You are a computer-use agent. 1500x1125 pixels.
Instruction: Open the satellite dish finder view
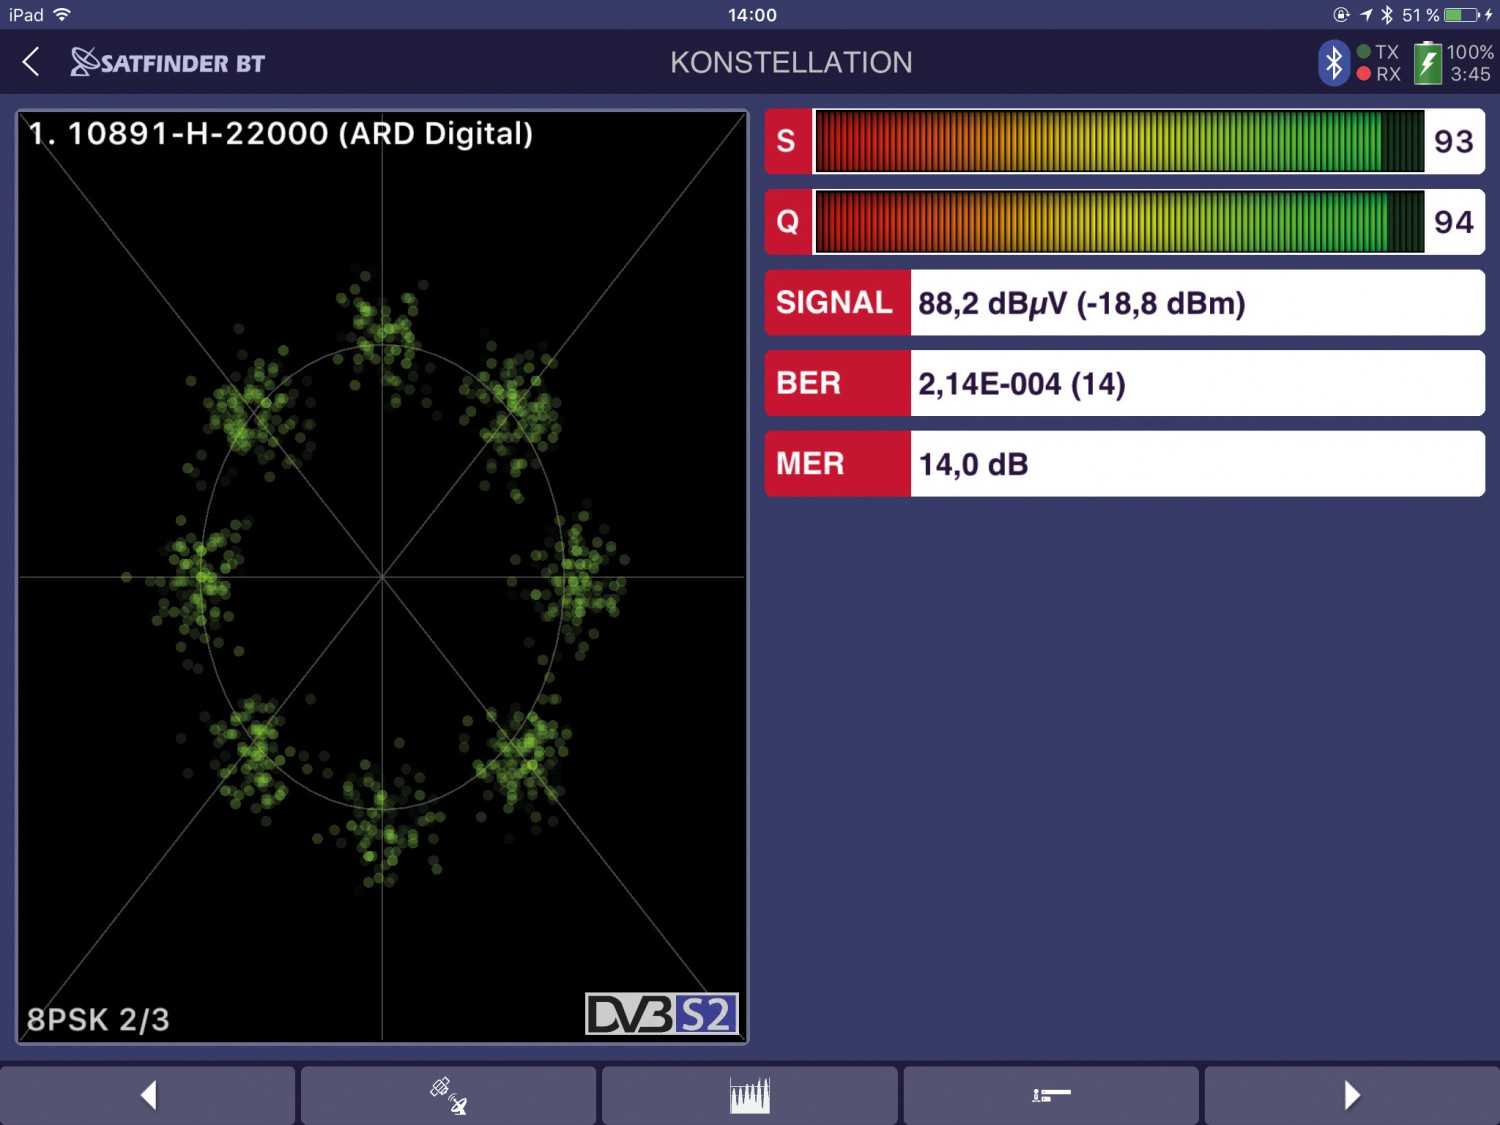[x=448, y=1095]
